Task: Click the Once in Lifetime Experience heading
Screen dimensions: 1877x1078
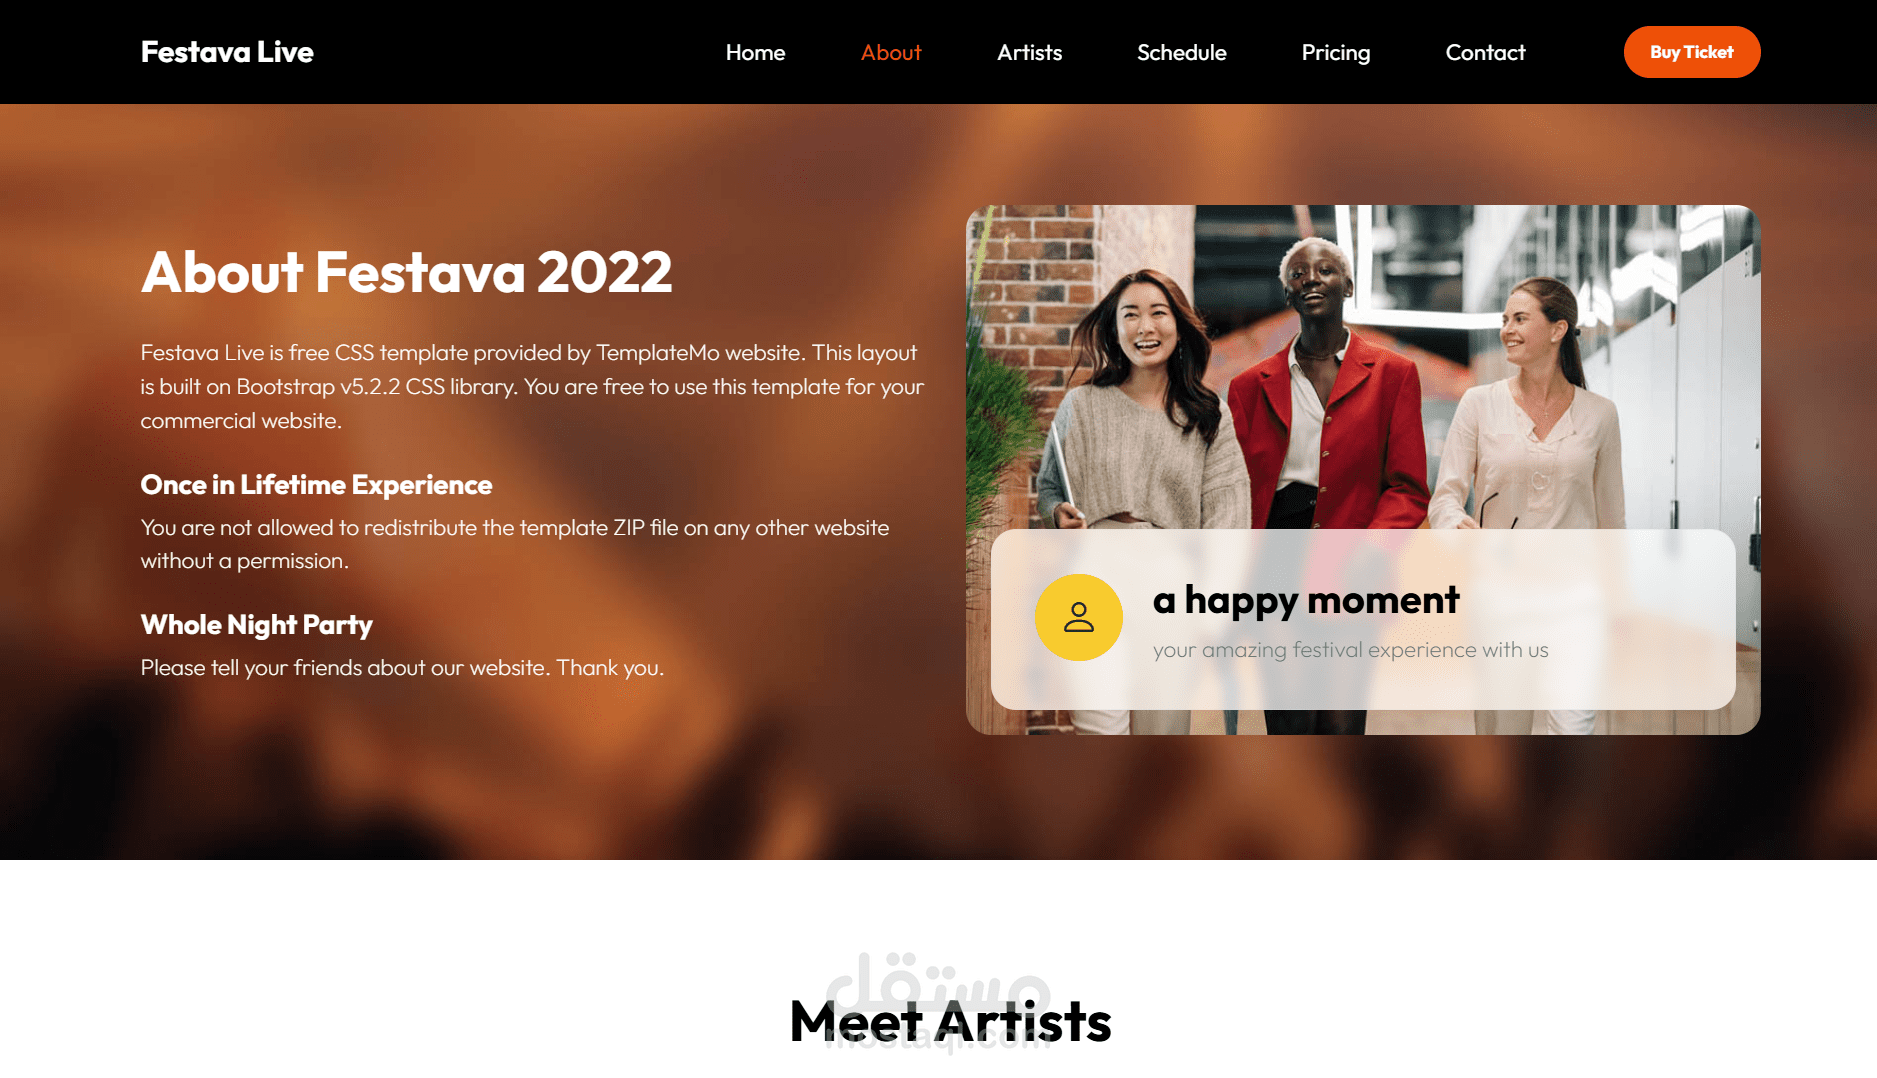Action: (x=316, y=485)
